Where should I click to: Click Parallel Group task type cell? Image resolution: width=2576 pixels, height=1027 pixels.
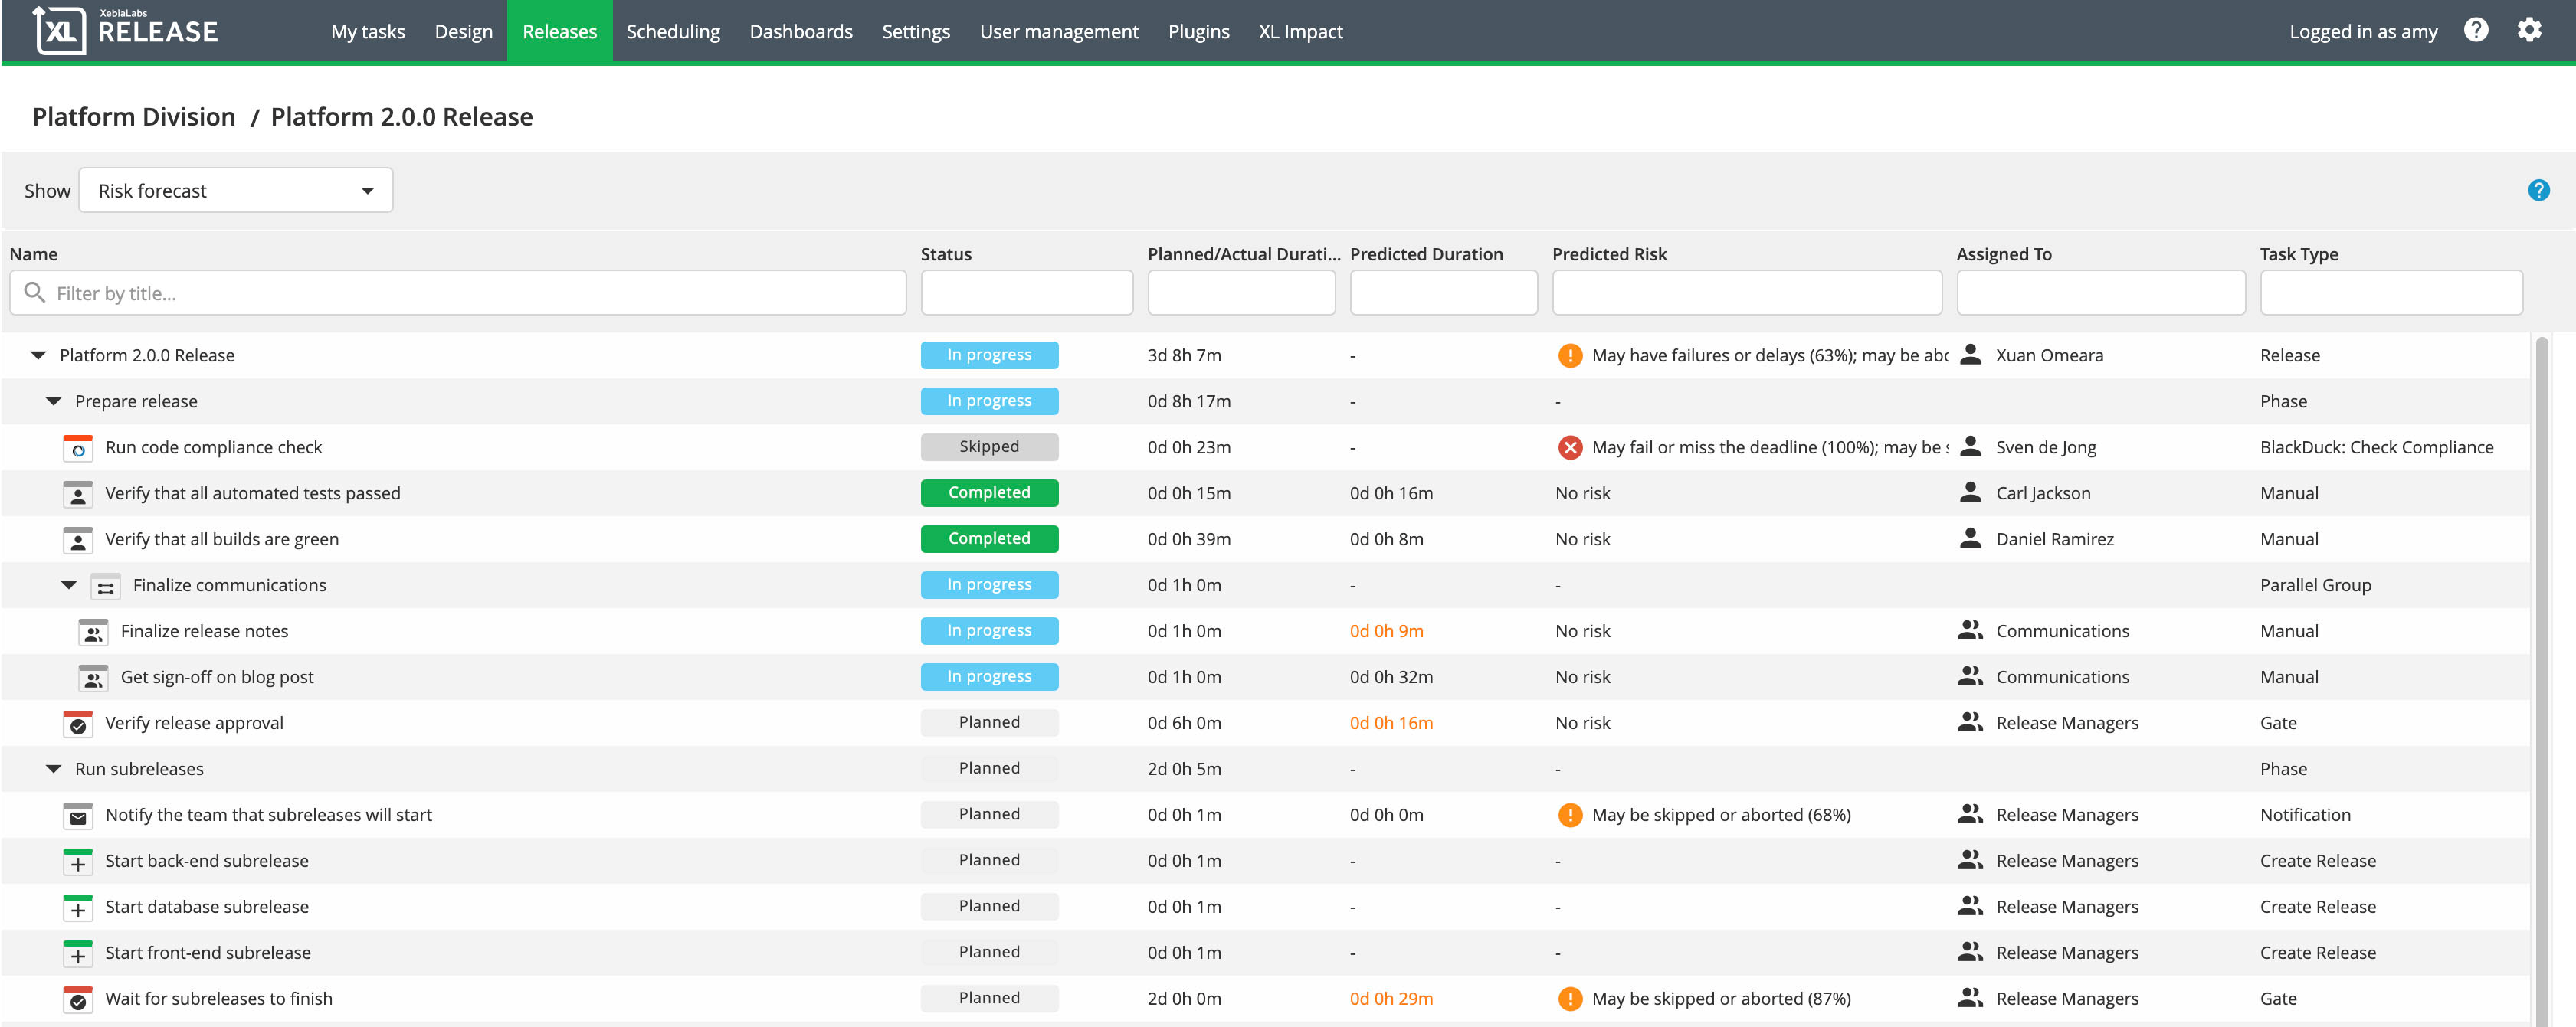click(x=2315, y=585)
